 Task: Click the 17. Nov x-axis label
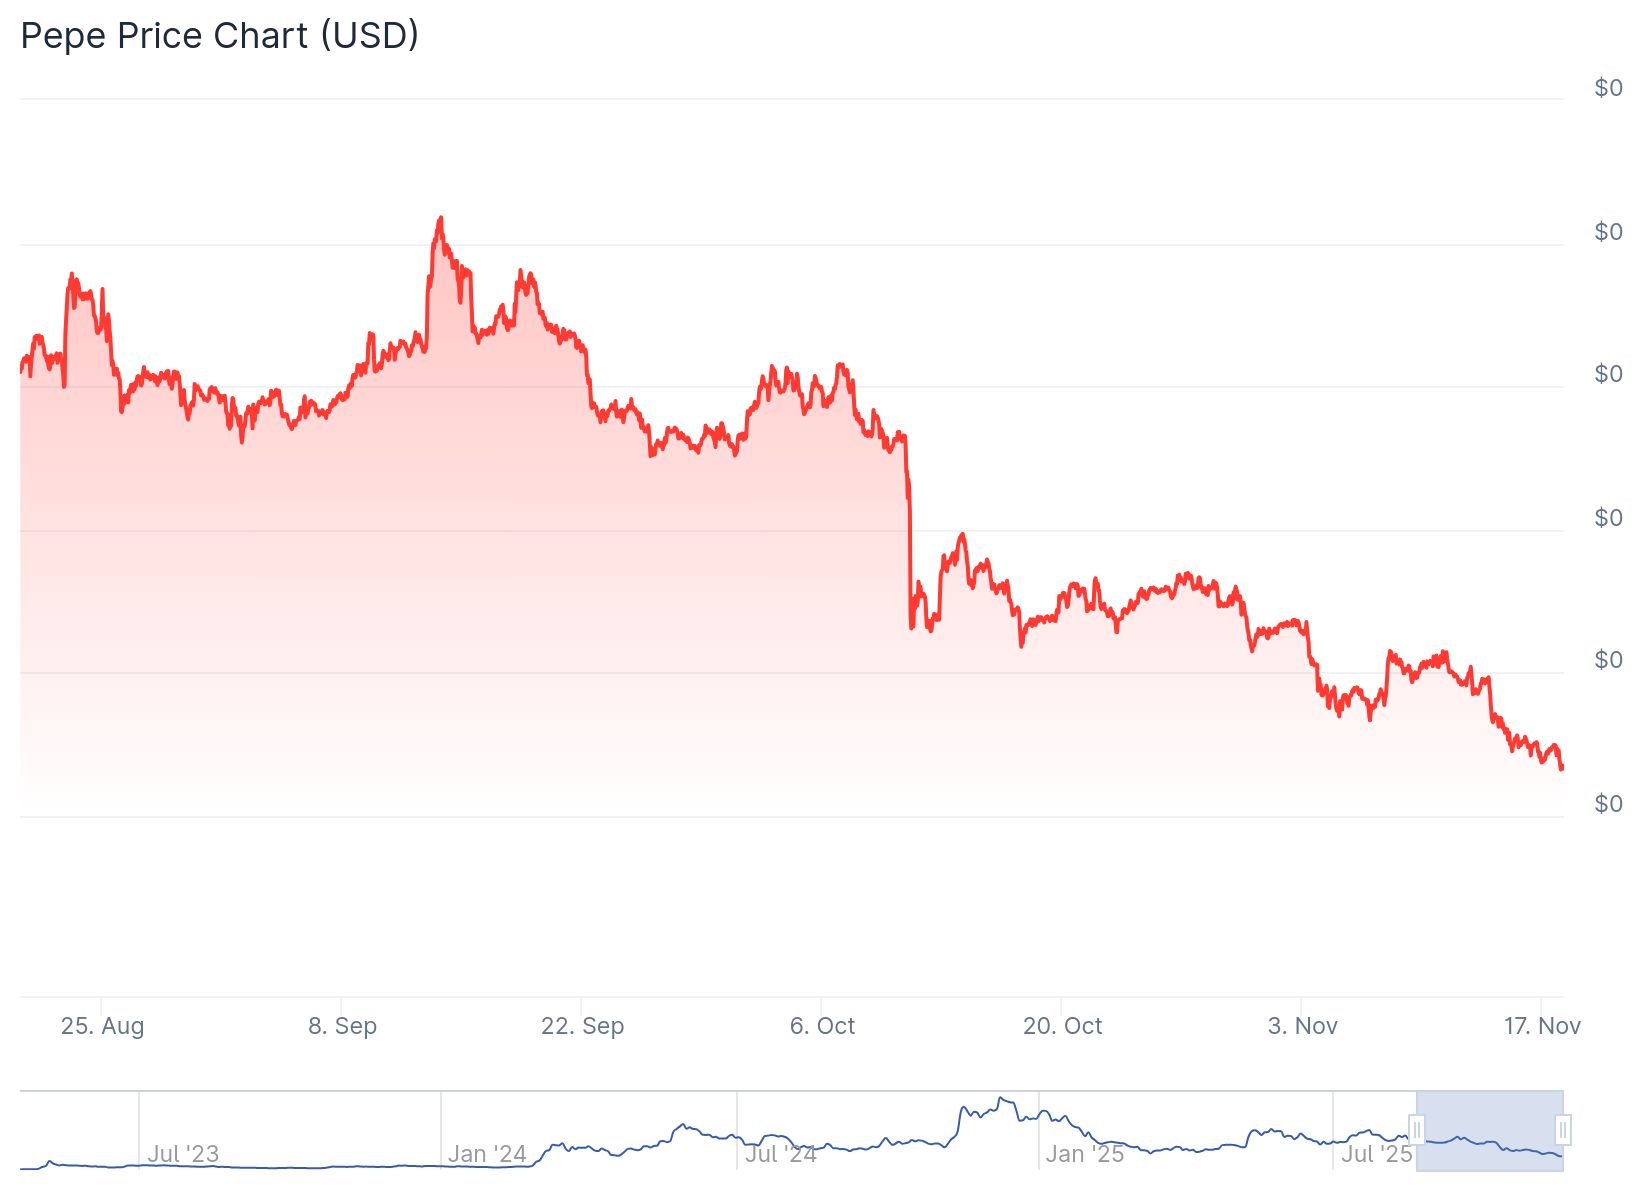1542,1026
